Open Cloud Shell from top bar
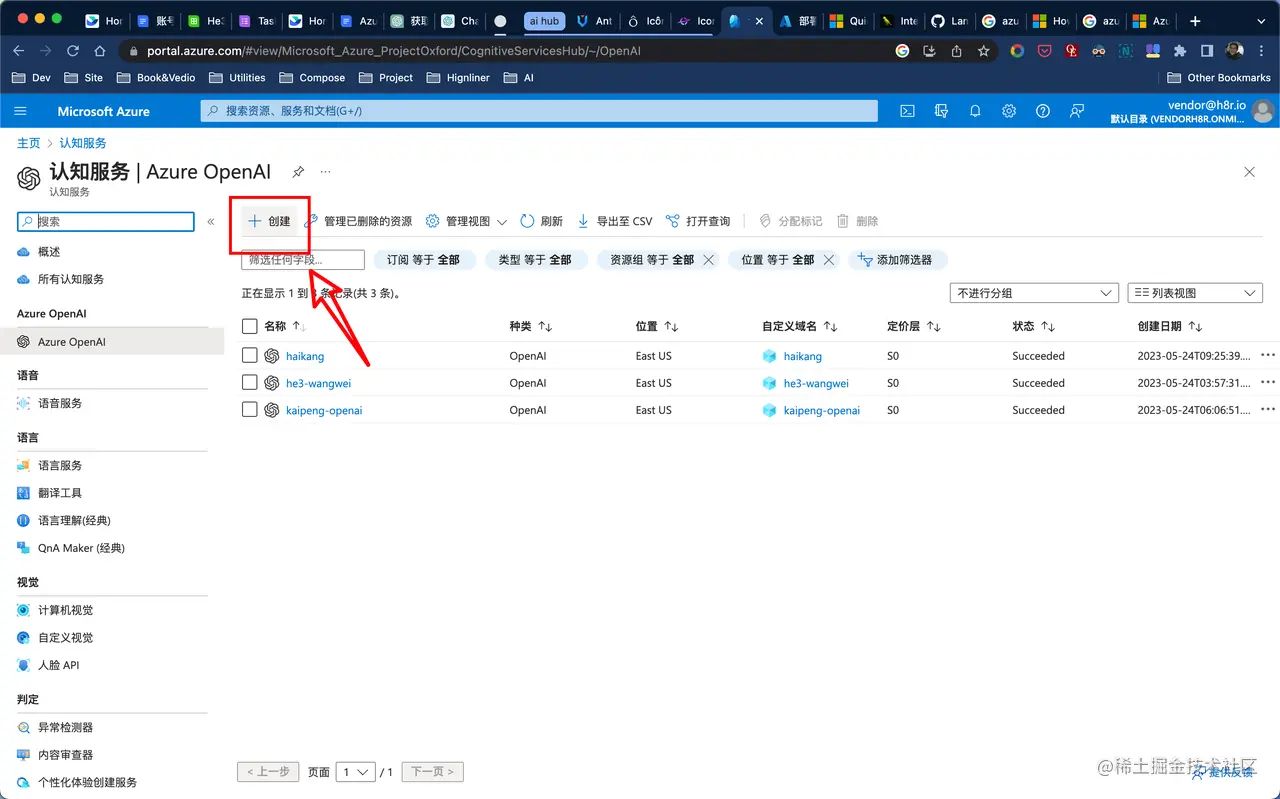This screenshot has height=799, width=1280. 907,111
